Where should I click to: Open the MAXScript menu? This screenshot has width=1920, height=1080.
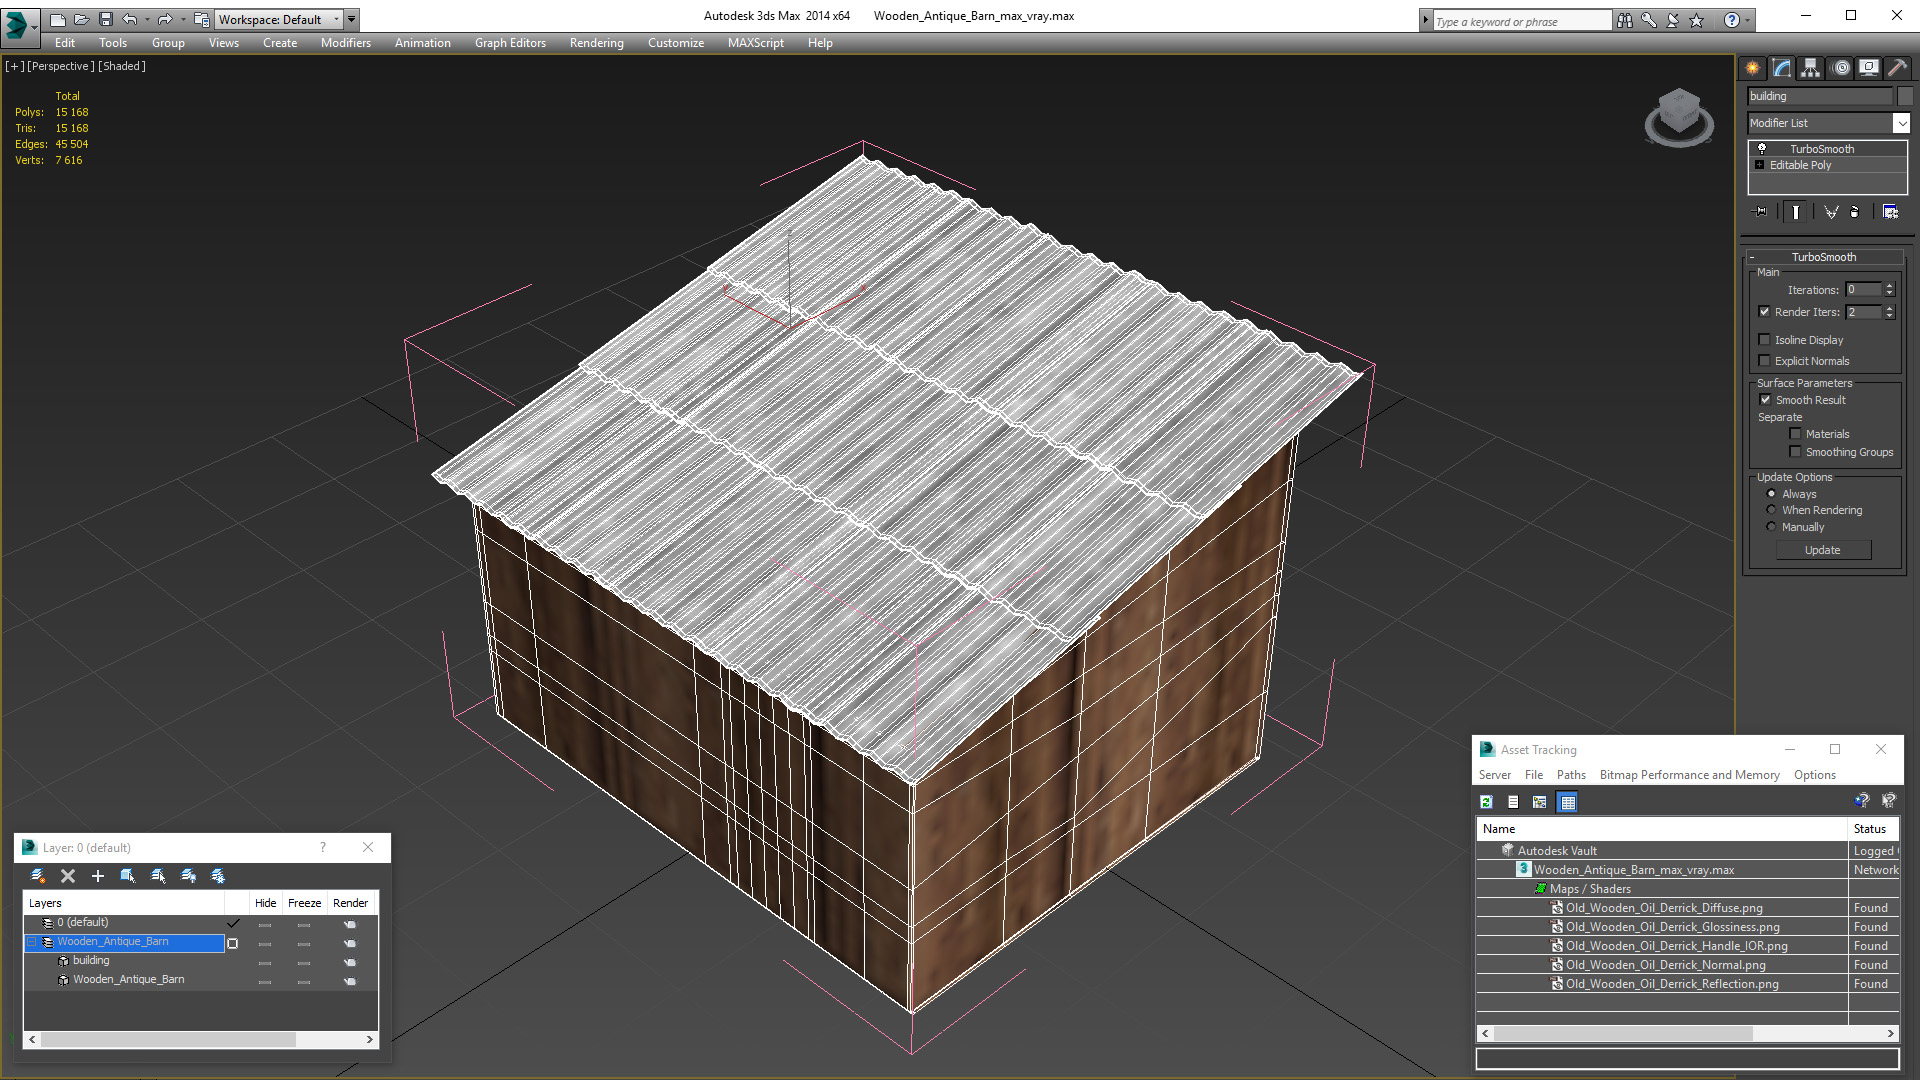755,43
